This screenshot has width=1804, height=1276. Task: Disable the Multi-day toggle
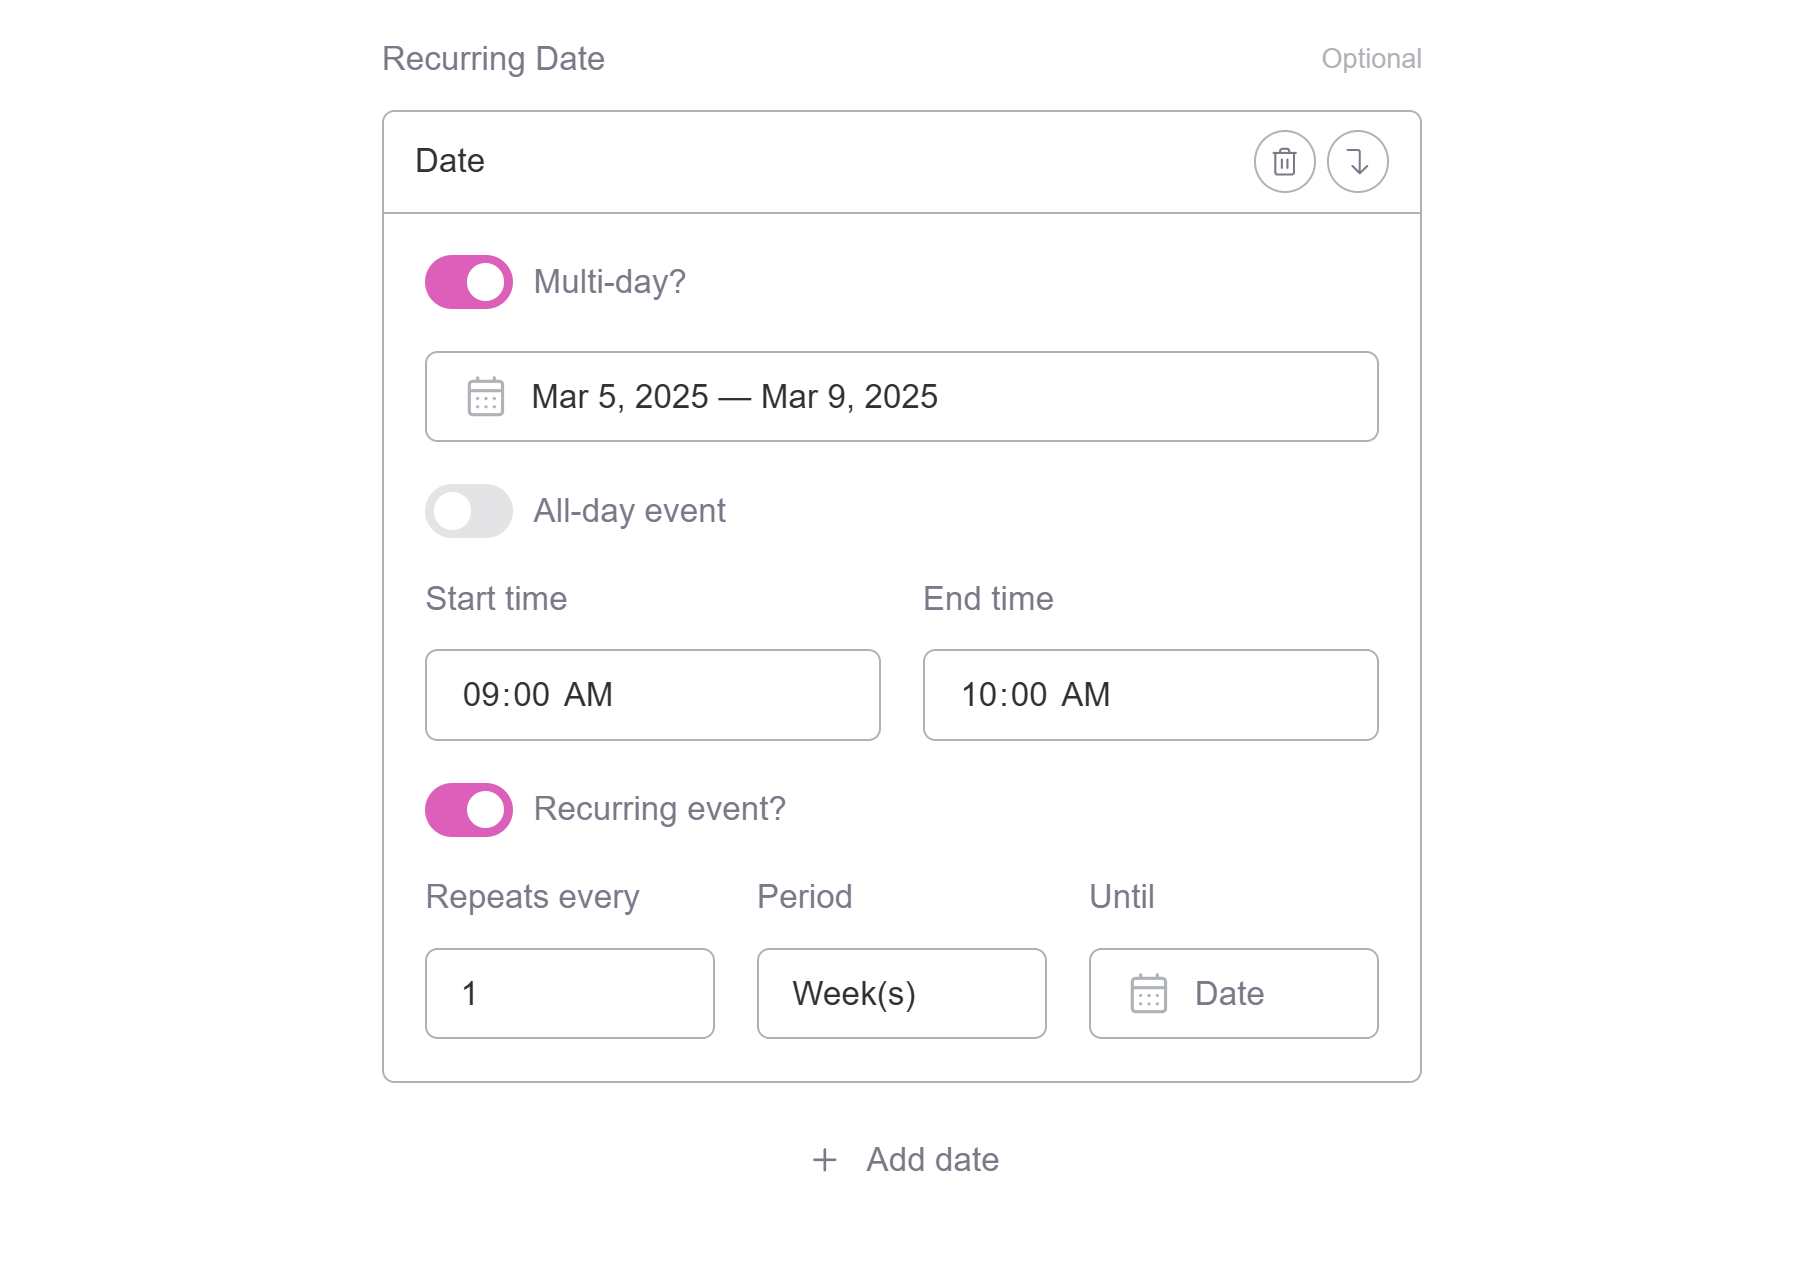pyautogui.click(x=468, y=281)
